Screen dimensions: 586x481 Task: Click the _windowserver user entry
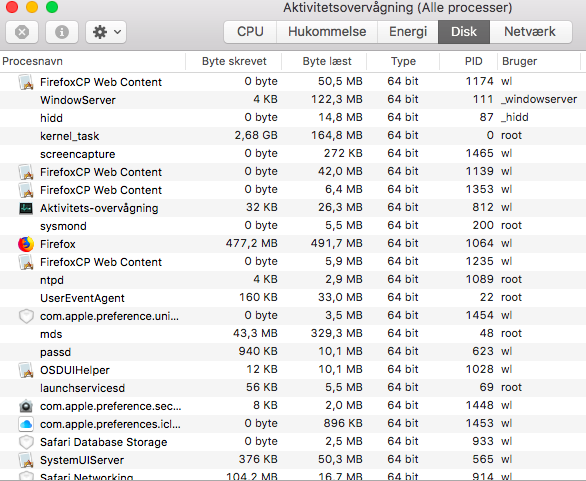(539, 99)
